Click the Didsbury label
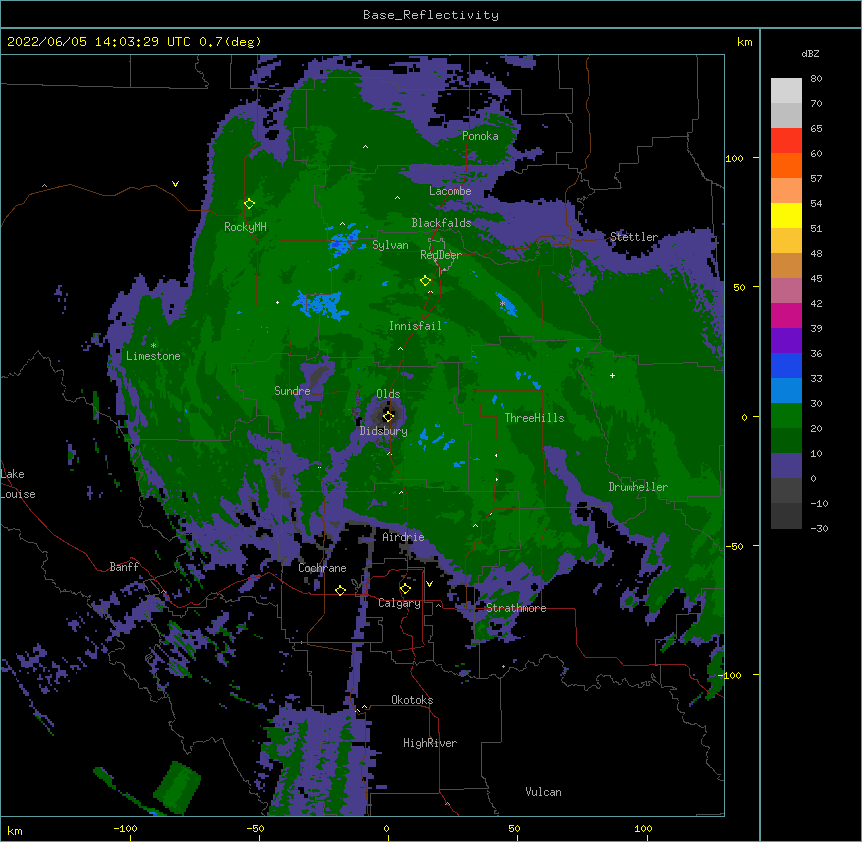Viewport: 862px width, 842px height. [384, 431]
